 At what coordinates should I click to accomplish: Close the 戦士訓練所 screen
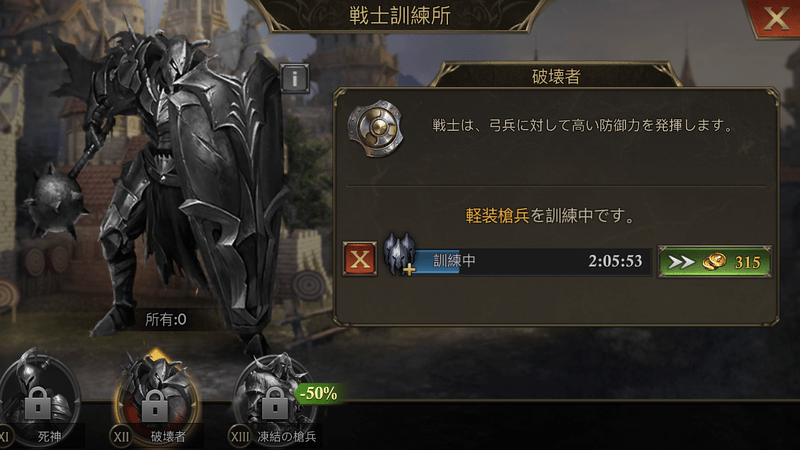point(775,18)
